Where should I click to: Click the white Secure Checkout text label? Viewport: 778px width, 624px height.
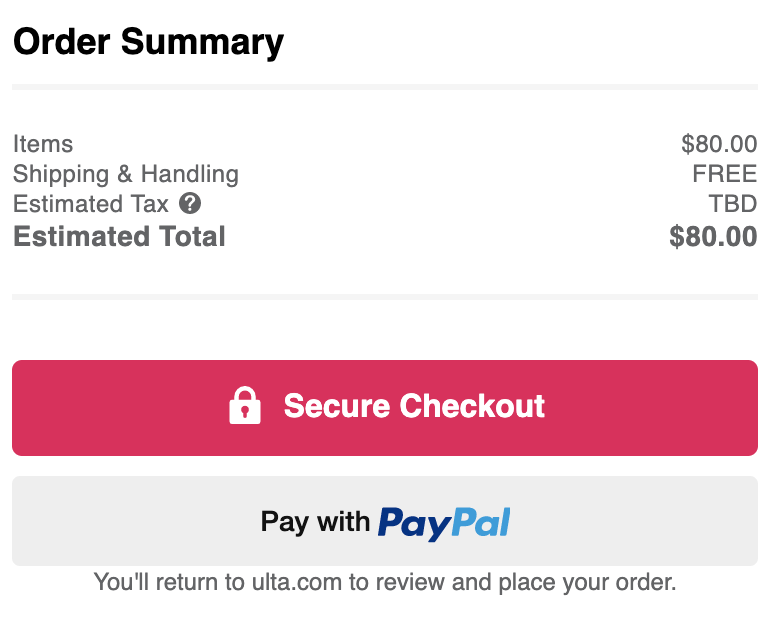tap(414, 406)
